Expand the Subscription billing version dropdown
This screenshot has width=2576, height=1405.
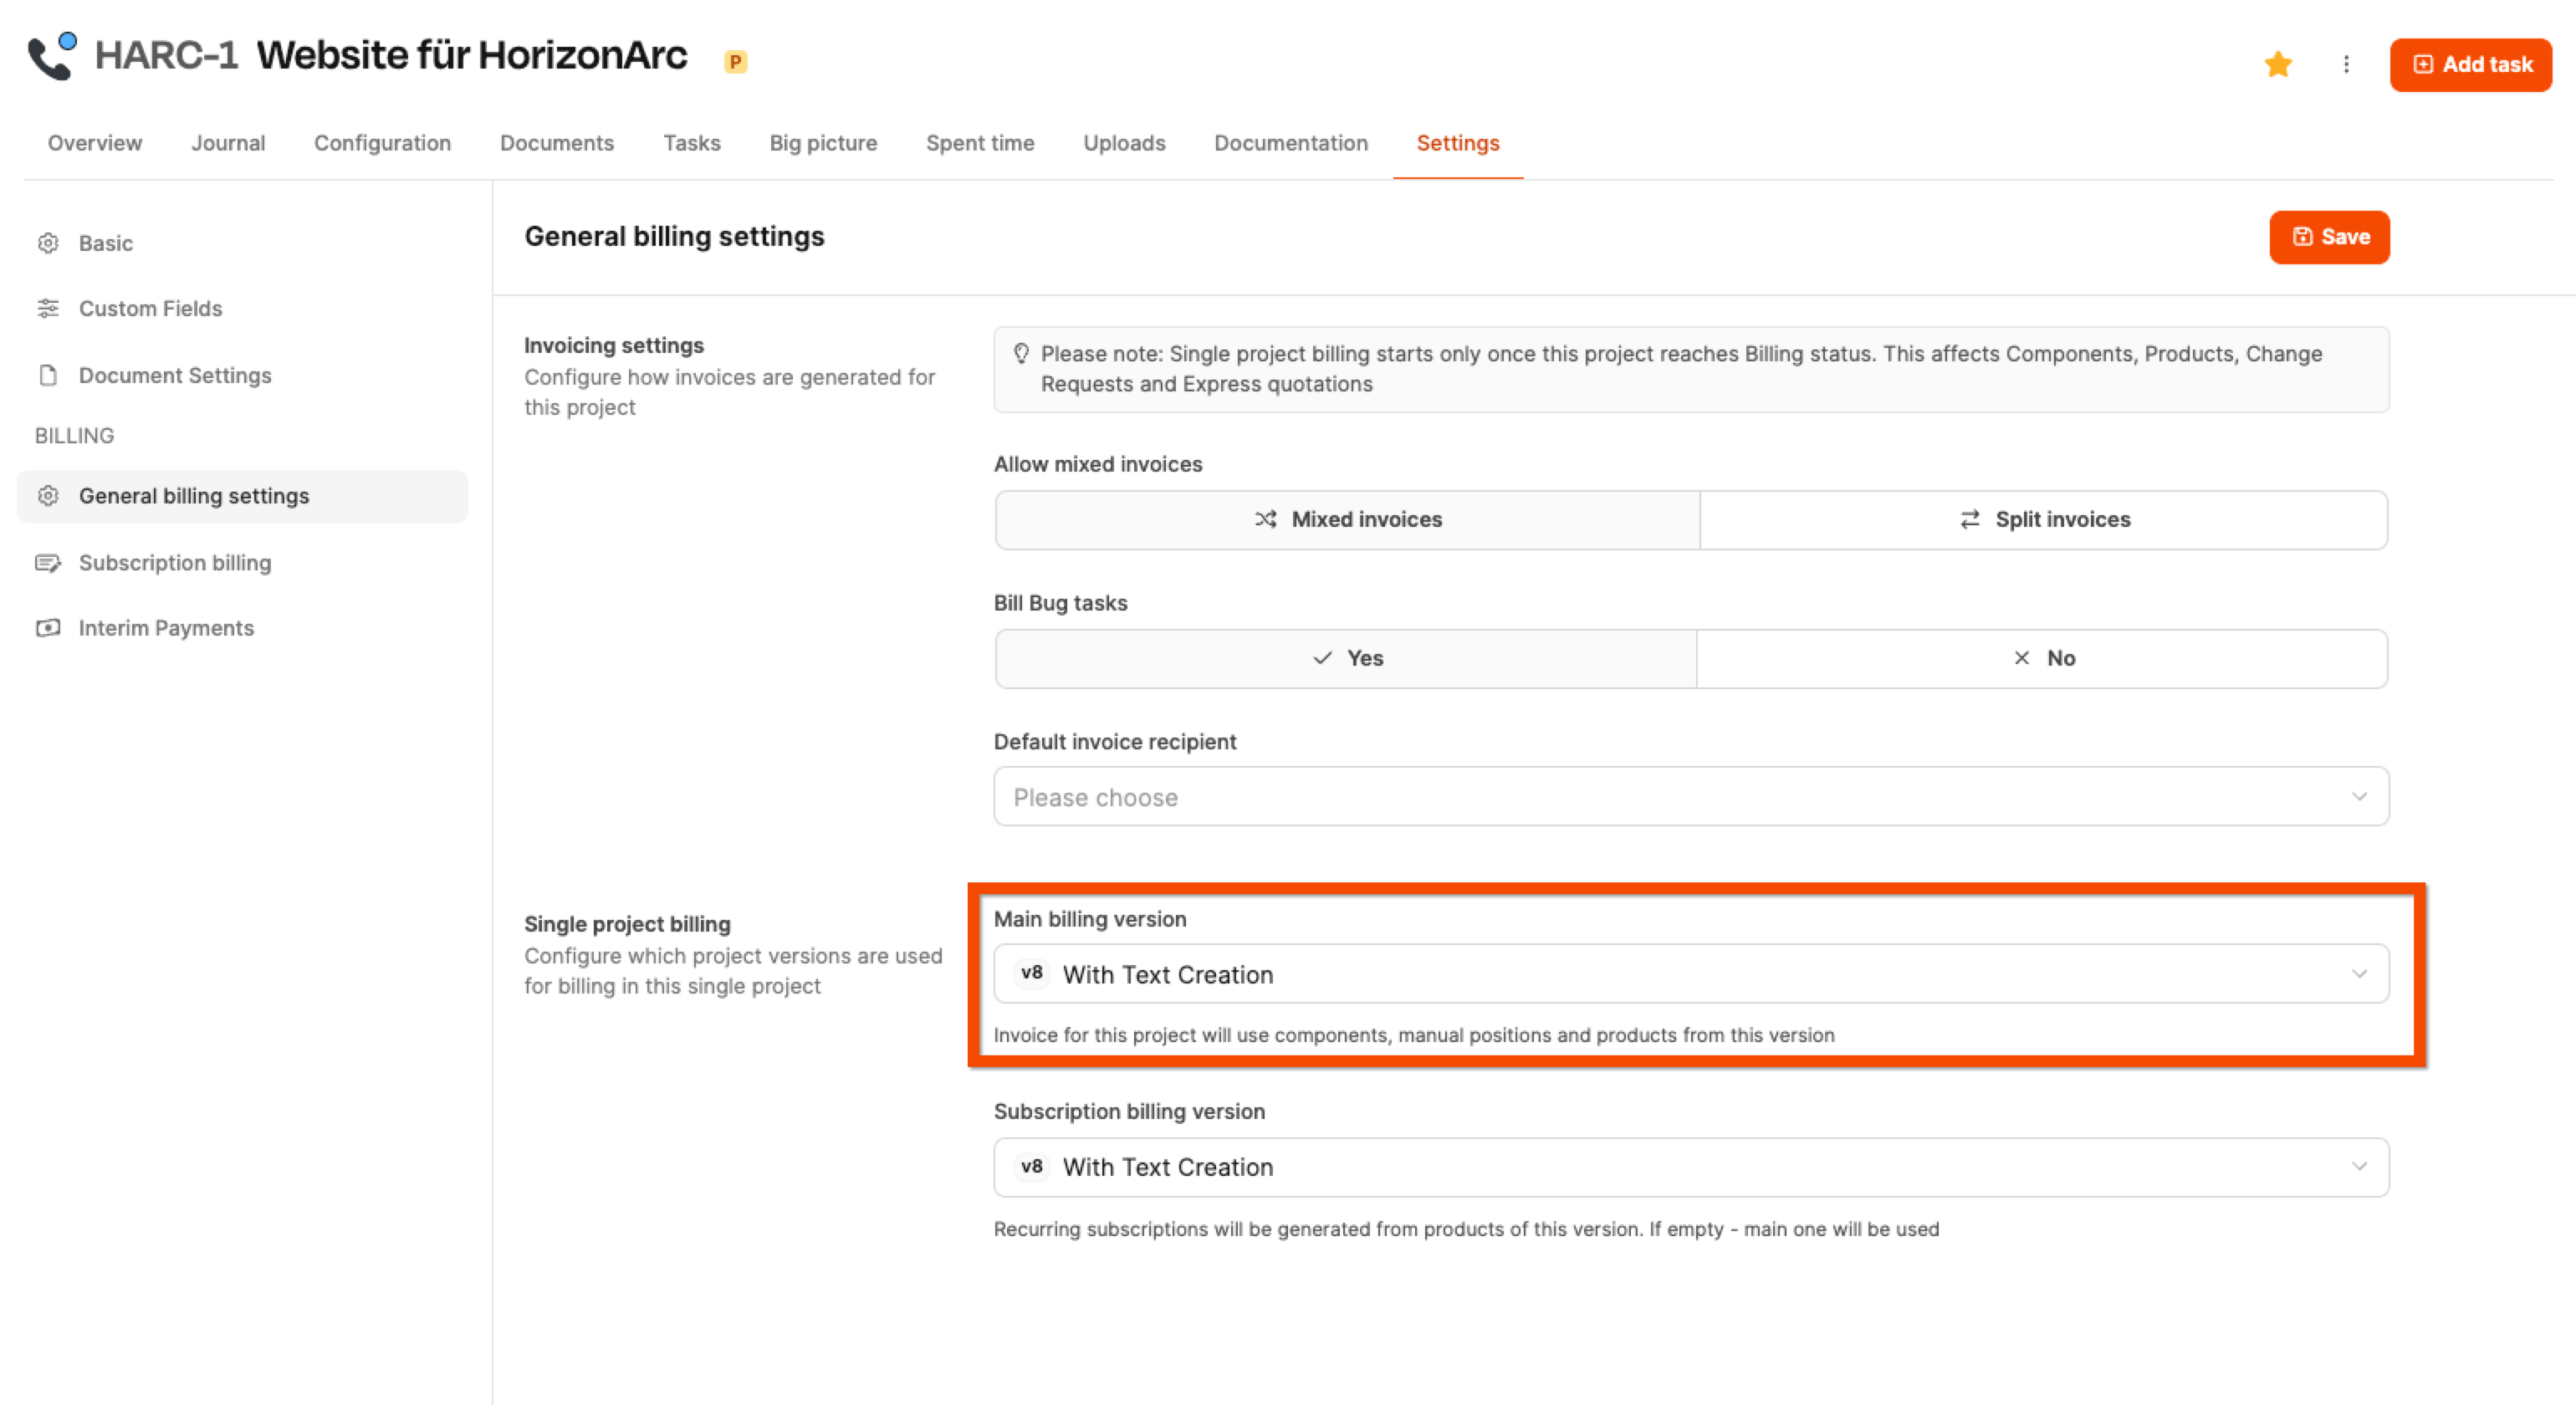(1690, 1167)
